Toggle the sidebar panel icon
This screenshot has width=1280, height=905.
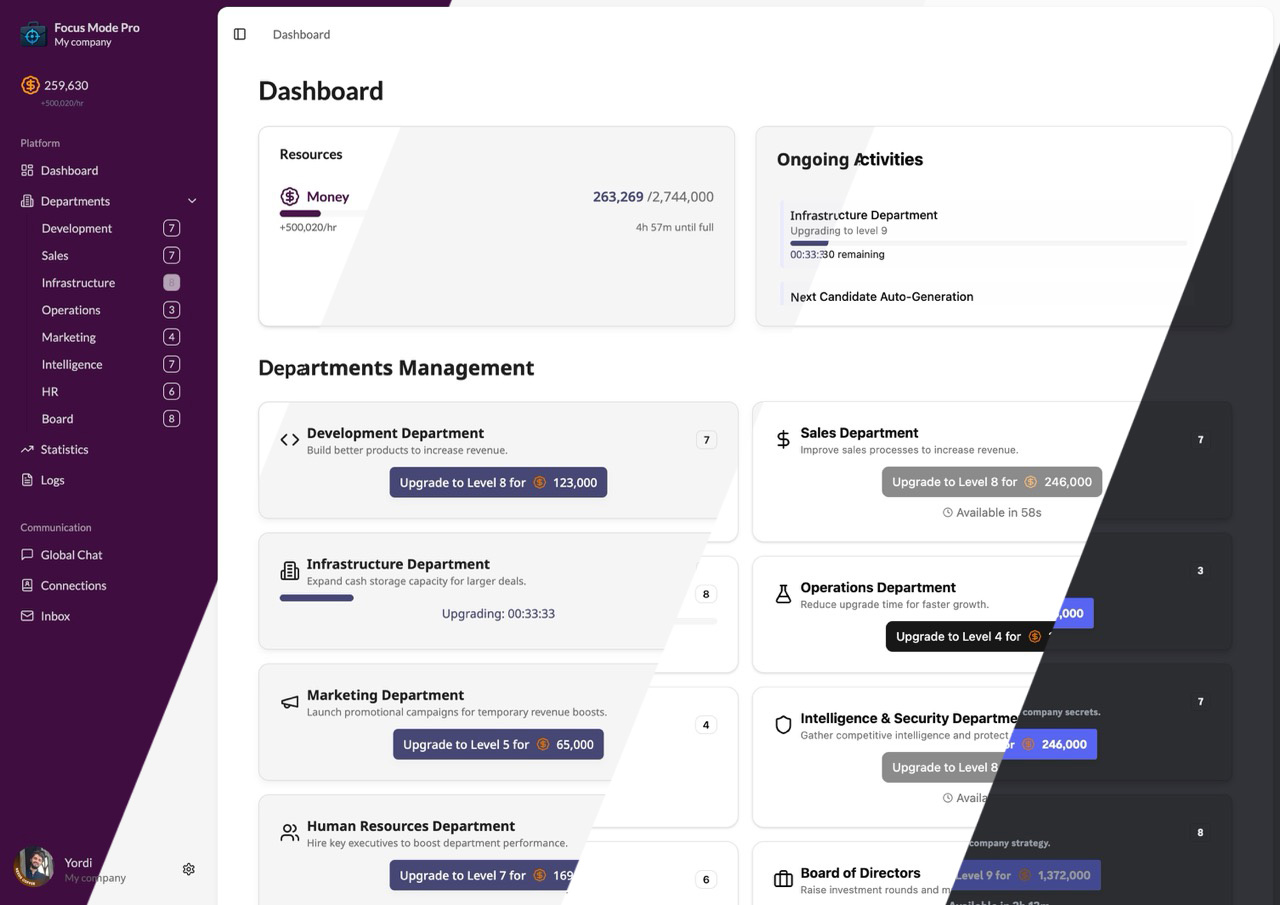(240, 34)
